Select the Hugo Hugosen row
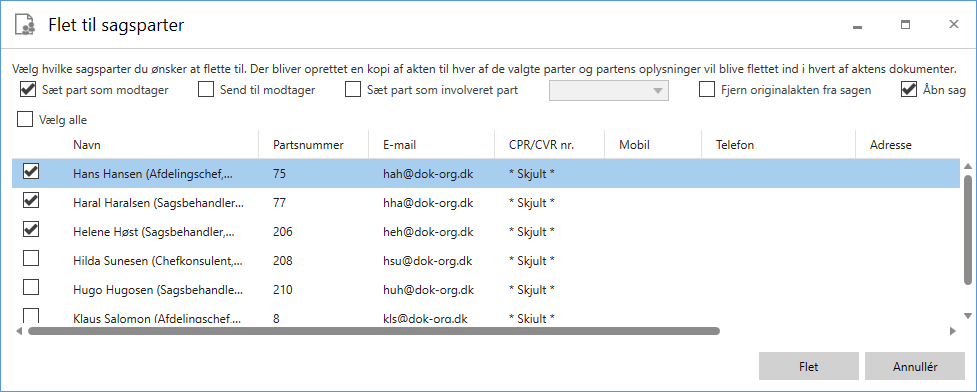 coord(486,290)
